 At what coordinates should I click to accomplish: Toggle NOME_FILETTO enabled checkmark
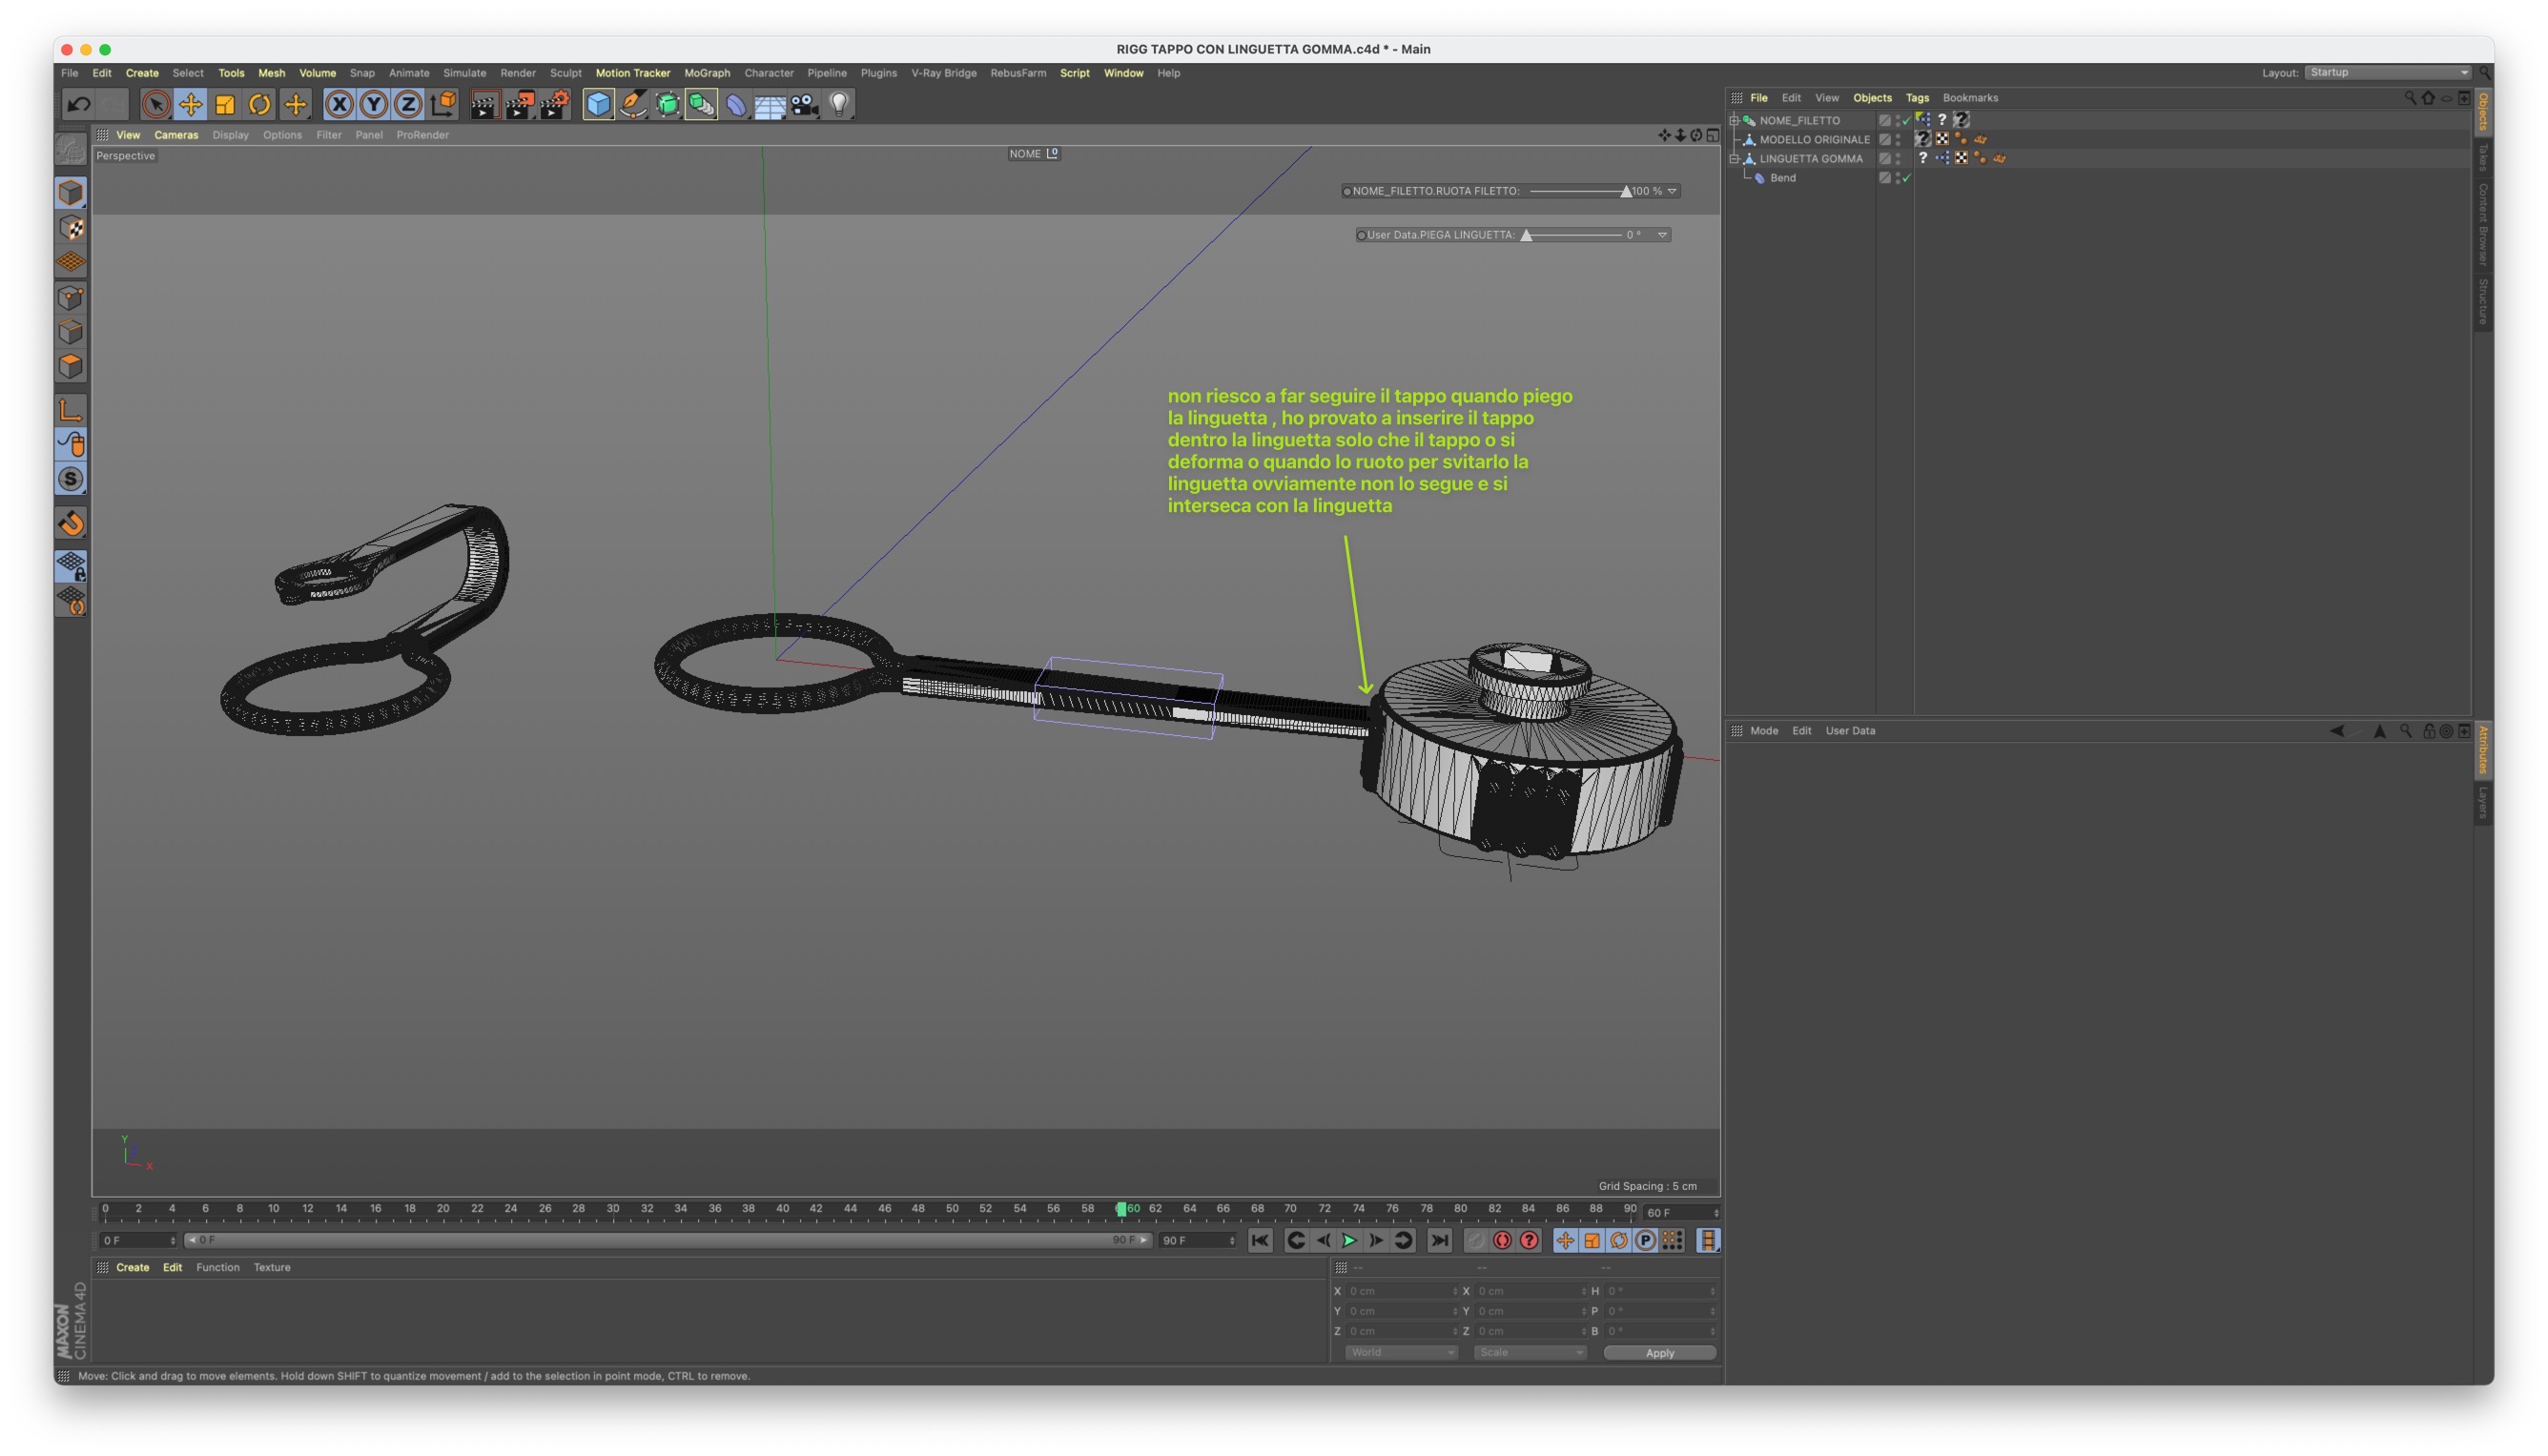(x=1906, y=121)
